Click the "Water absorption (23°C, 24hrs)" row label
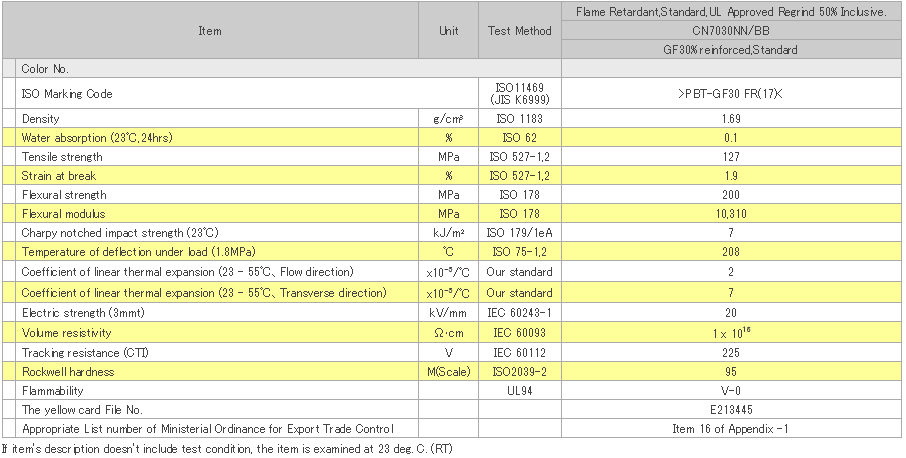 [x=97, y=137]
